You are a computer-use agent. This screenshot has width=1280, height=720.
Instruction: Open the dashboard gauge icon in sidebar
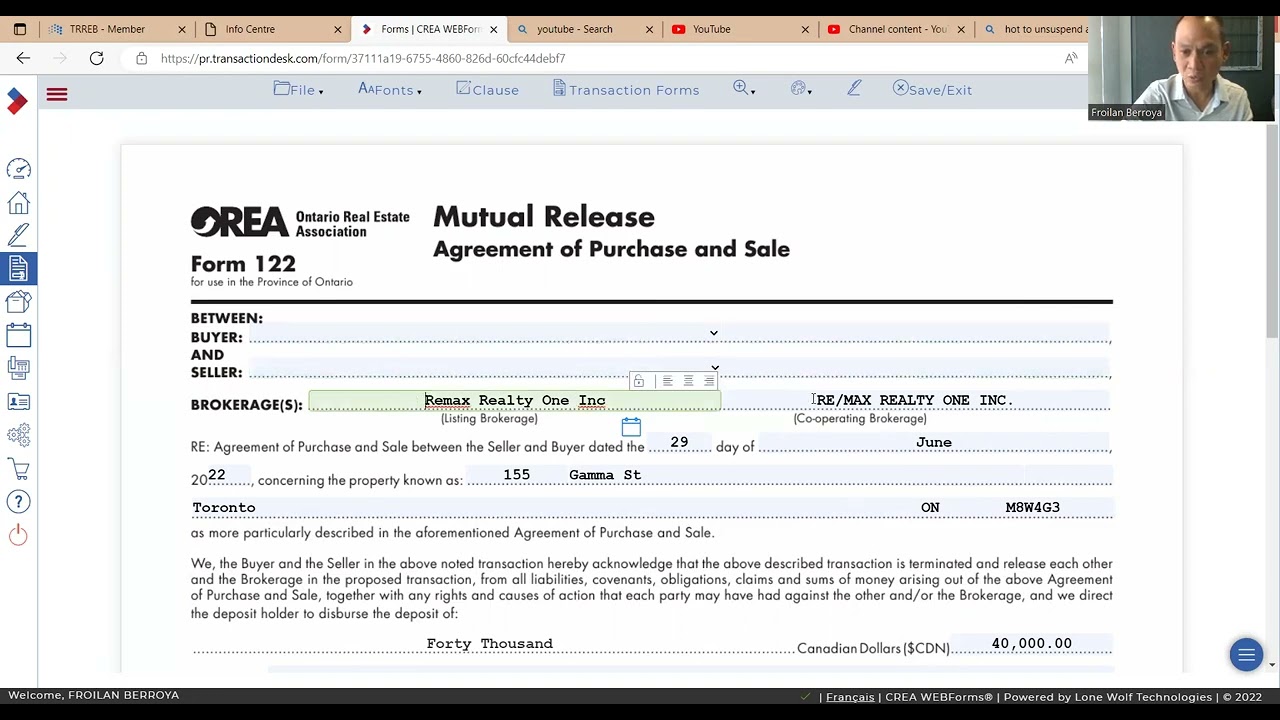[18, 169]
